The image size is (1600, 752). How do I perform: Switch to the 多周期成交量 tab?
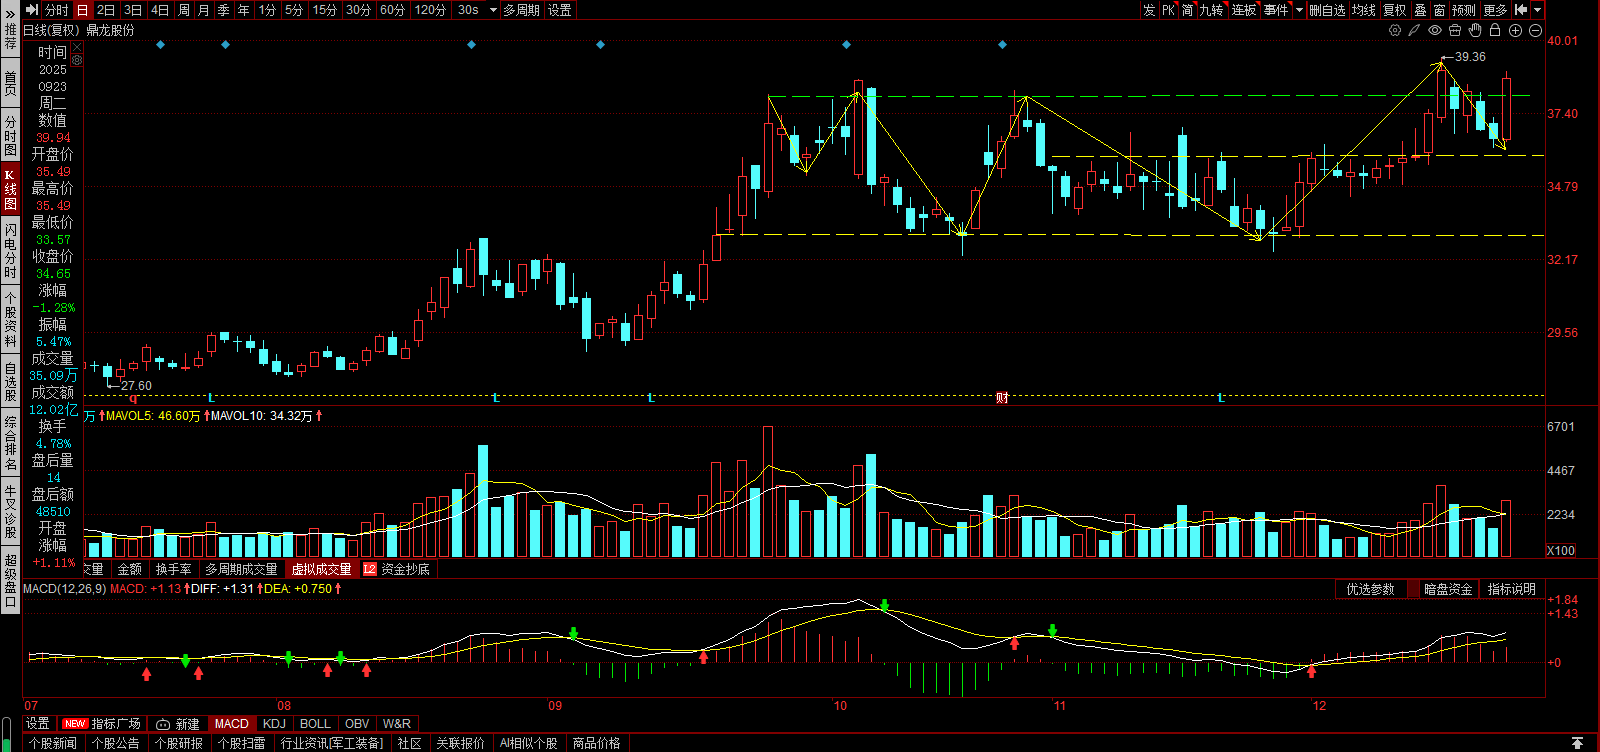(241, 569)
